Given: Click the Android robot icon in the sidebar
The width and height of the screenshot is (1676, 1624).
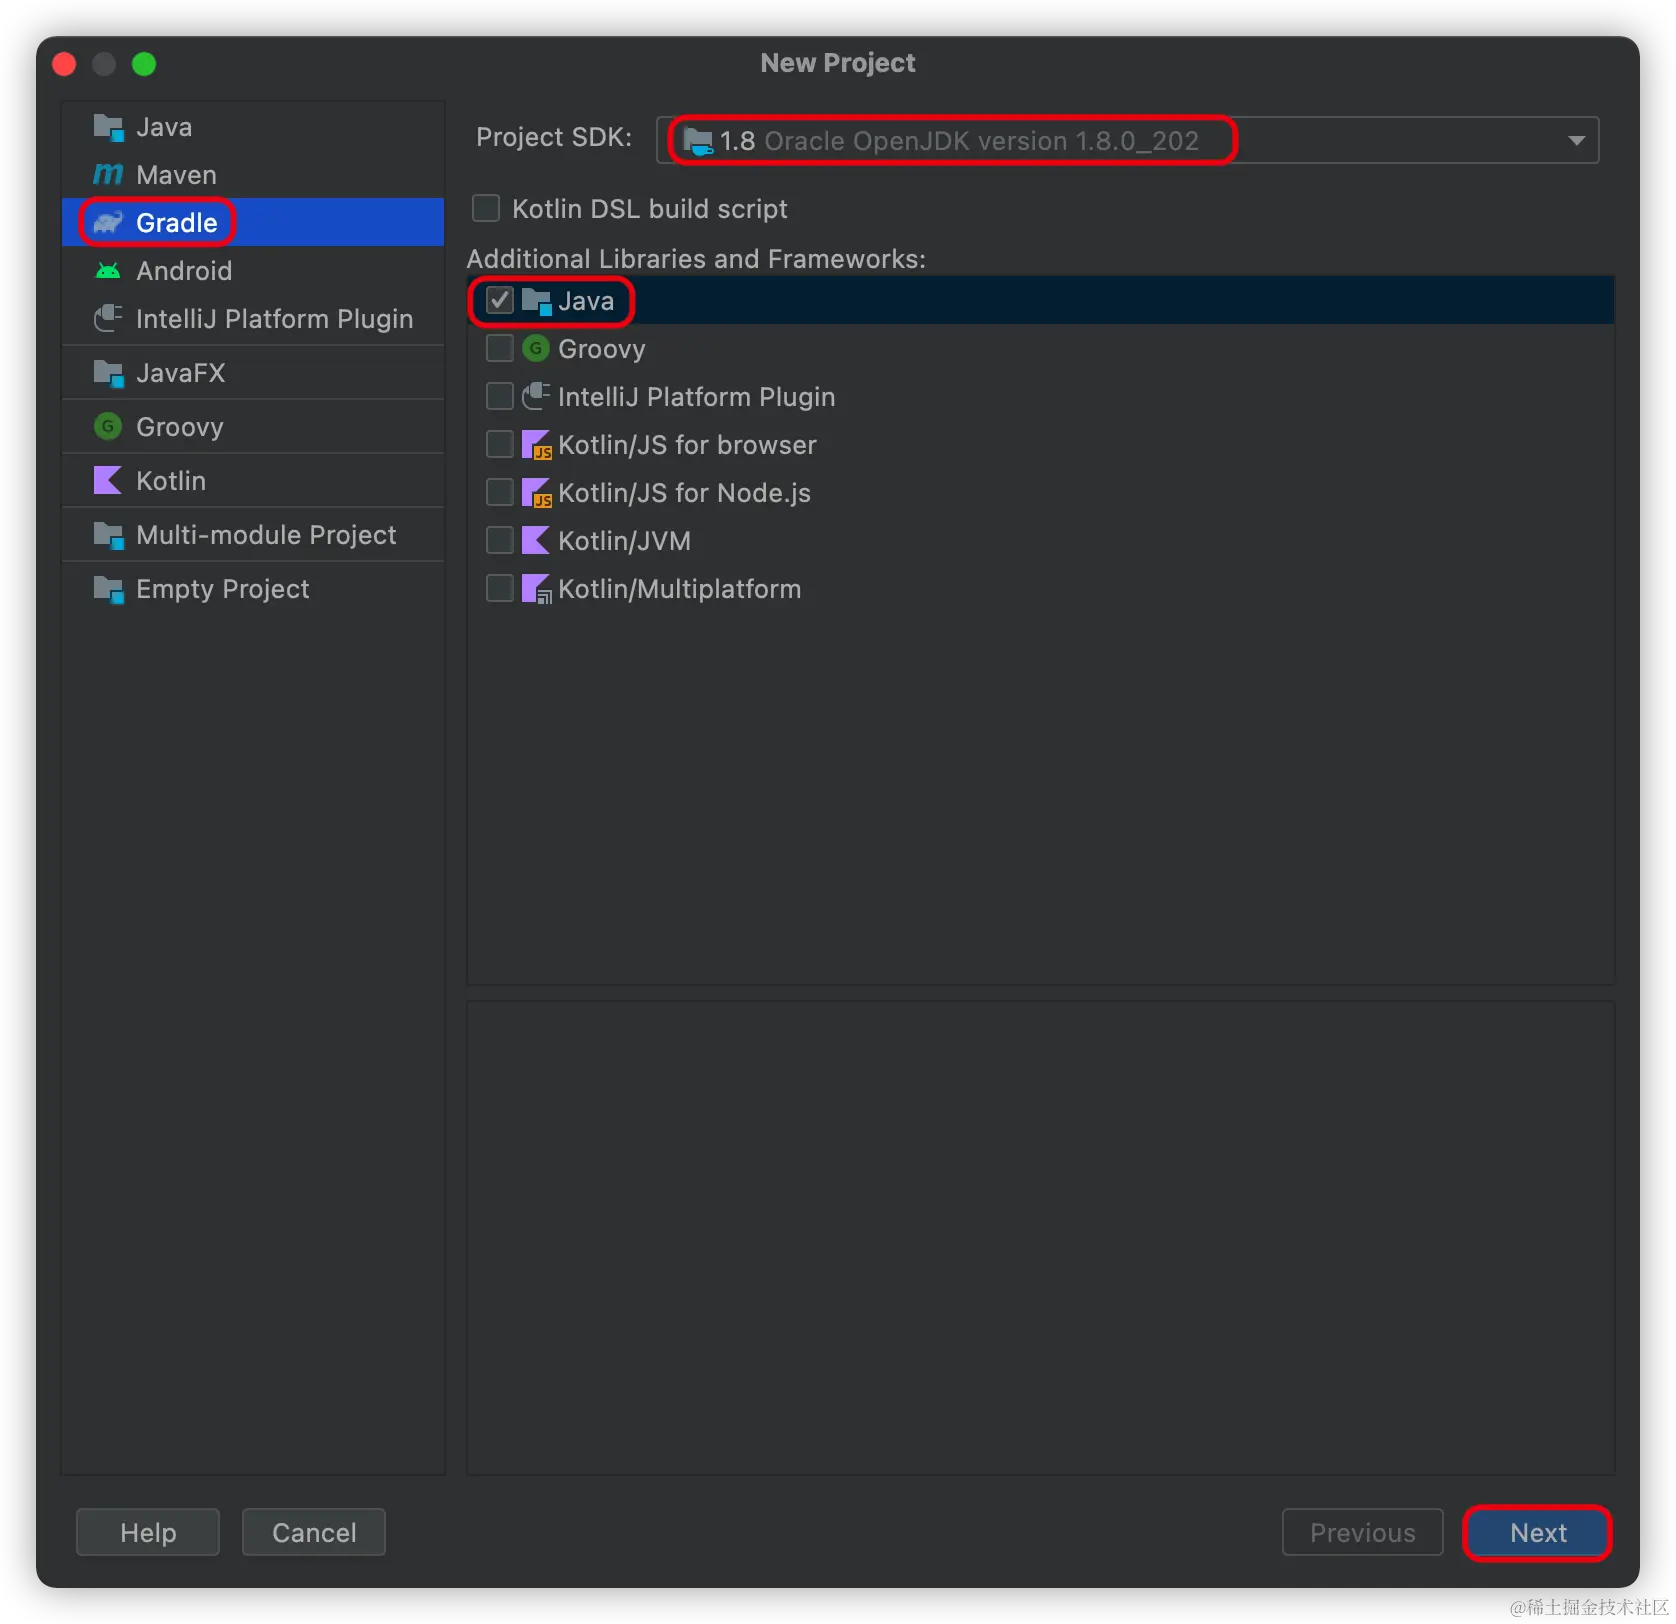Looking at the screenshot, I should coord(108,271).
